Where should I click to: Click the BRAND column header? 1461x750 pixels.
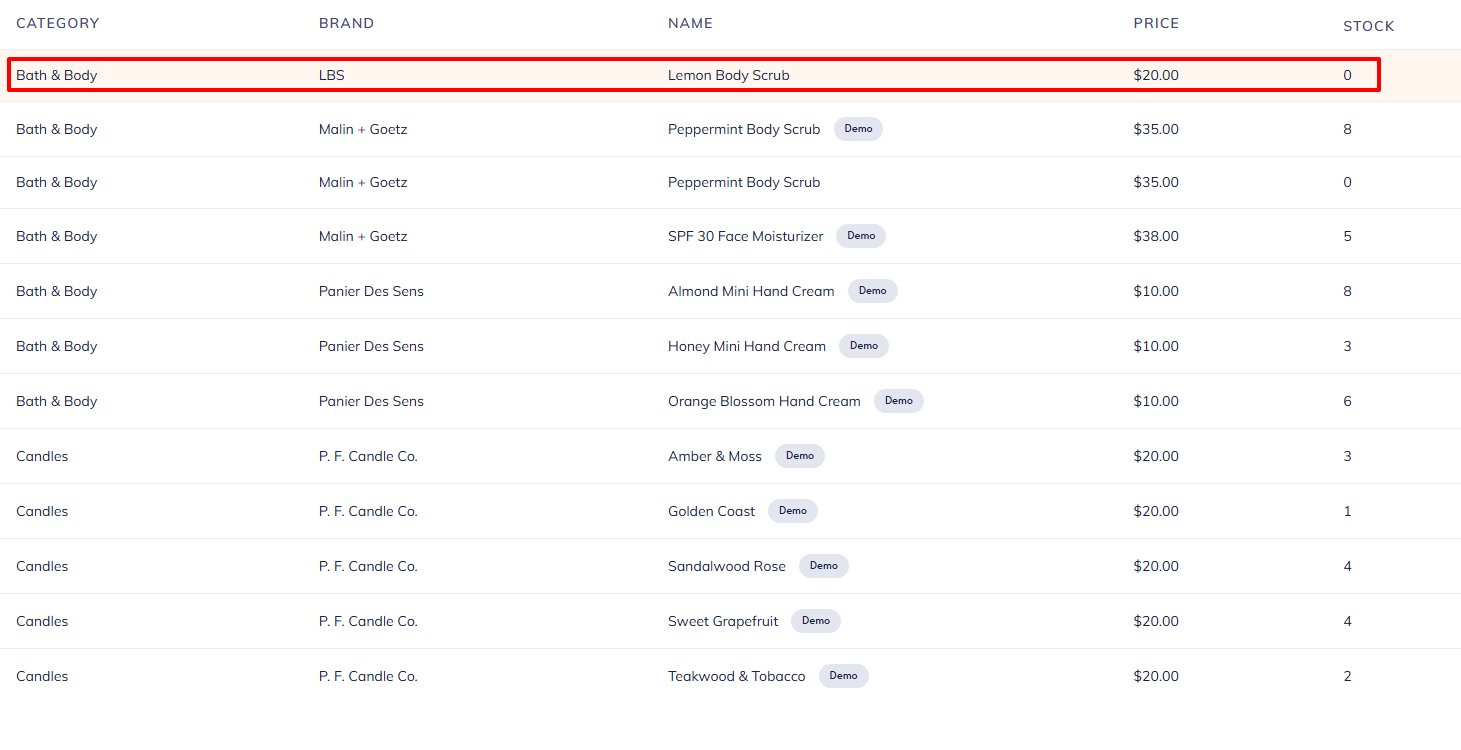(346, 23)
